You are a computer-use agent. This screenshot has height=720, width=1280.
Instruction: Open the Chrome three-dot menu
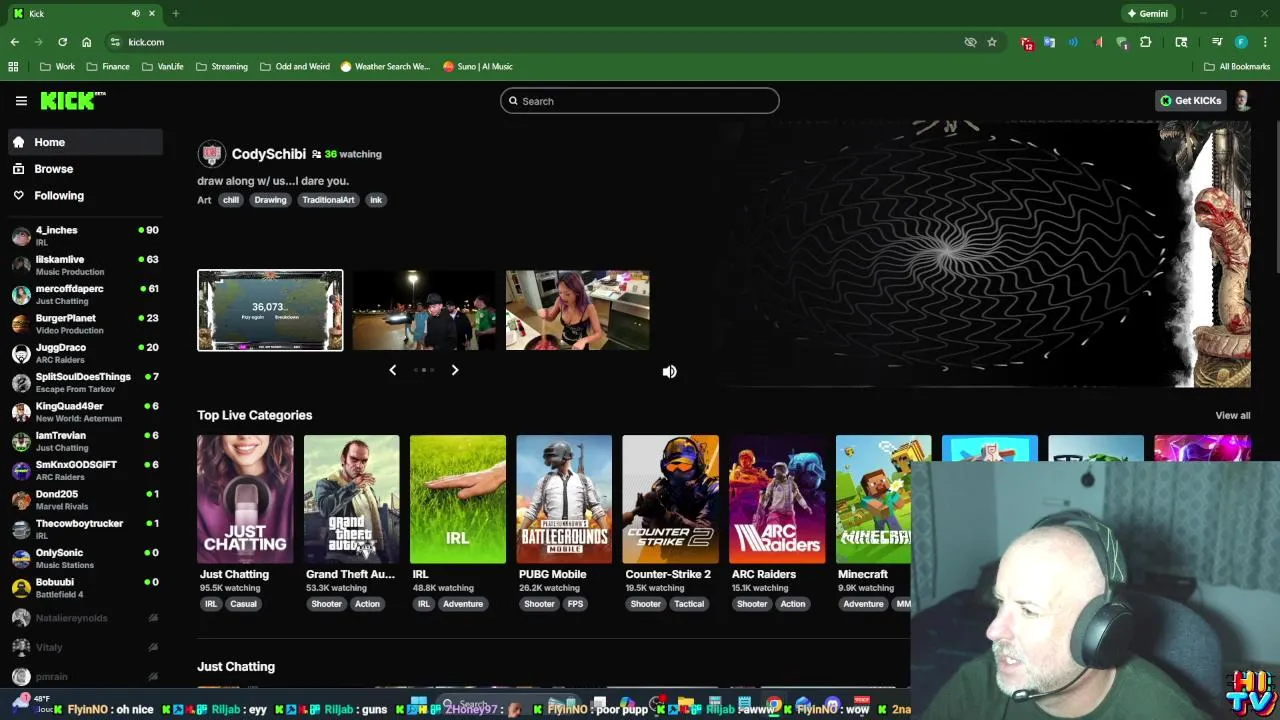tap(1265, 42)
